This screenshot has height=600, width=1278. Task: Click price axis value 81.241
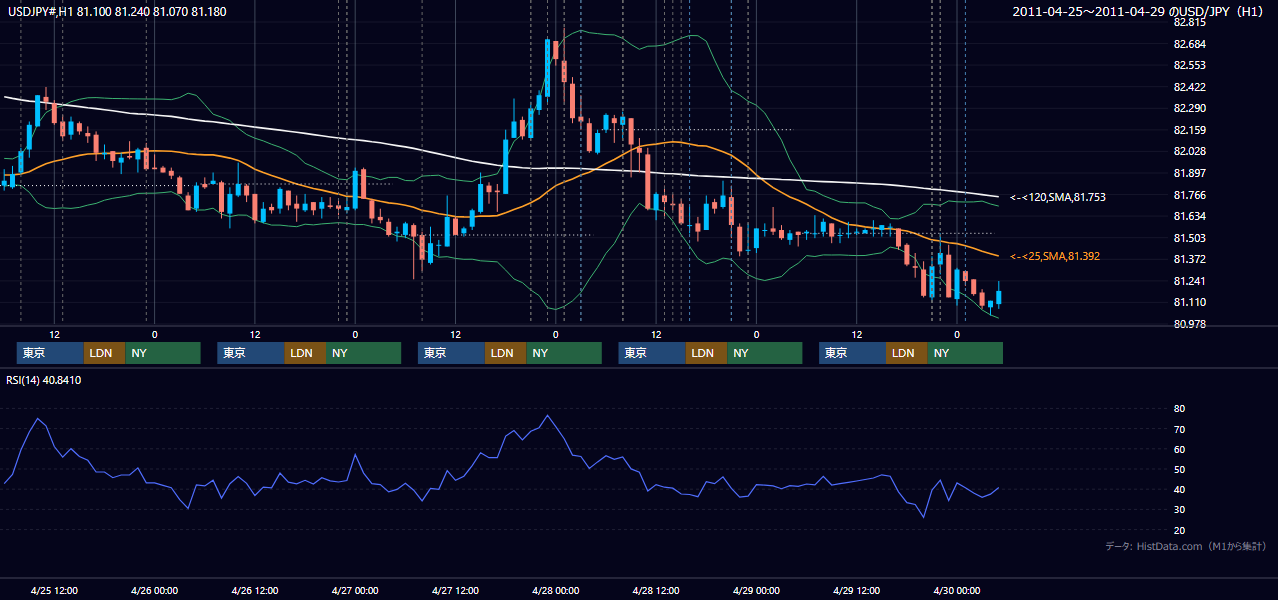(x=1190, y=281)
